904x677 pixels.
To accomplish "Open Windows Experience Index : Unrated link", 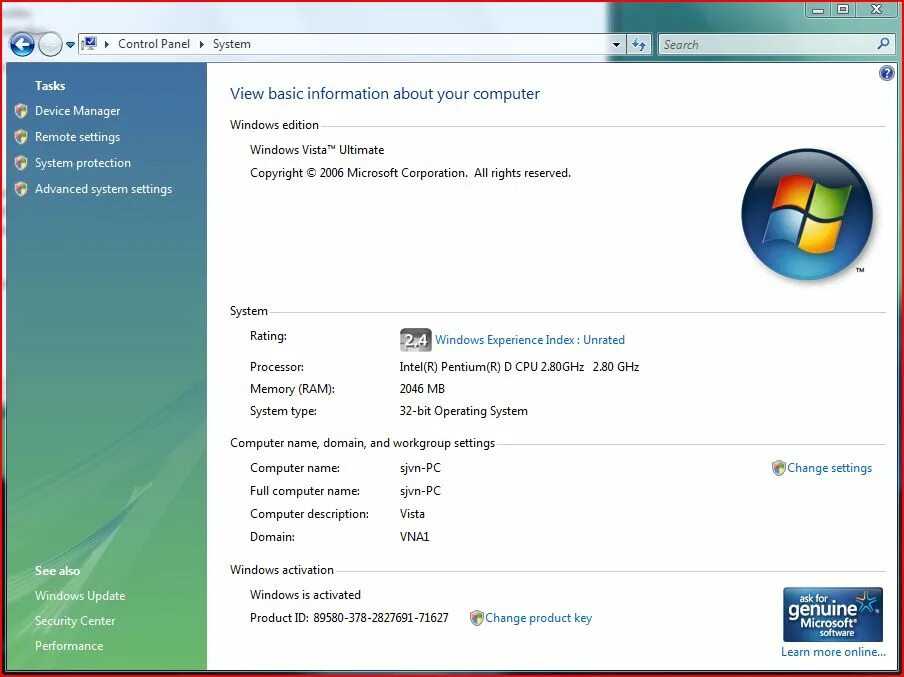I will (530, 340).
